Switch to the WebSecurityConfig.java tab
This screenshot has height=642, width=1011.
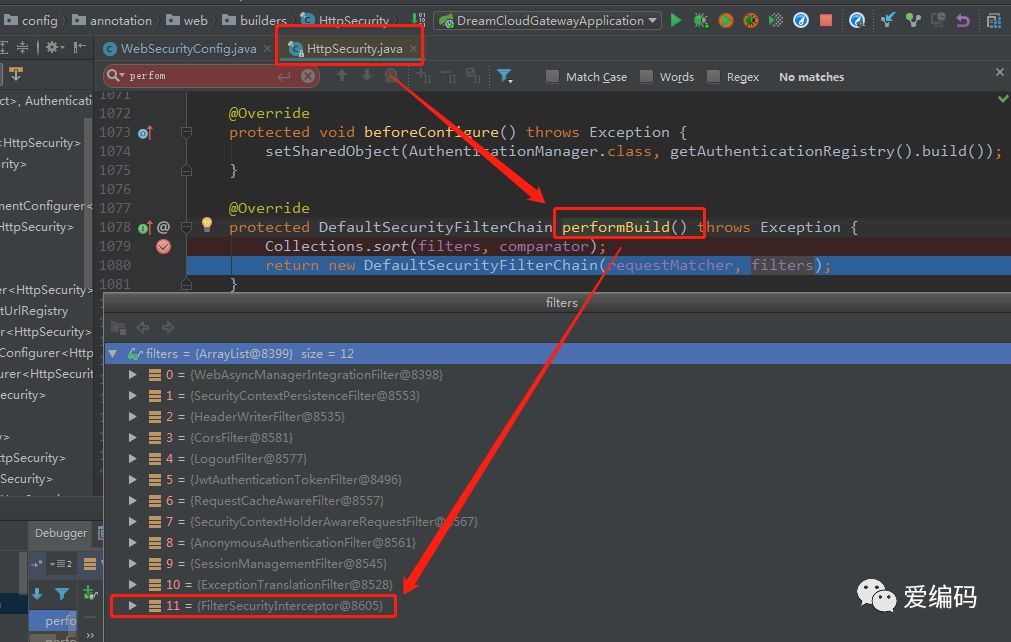188,48
